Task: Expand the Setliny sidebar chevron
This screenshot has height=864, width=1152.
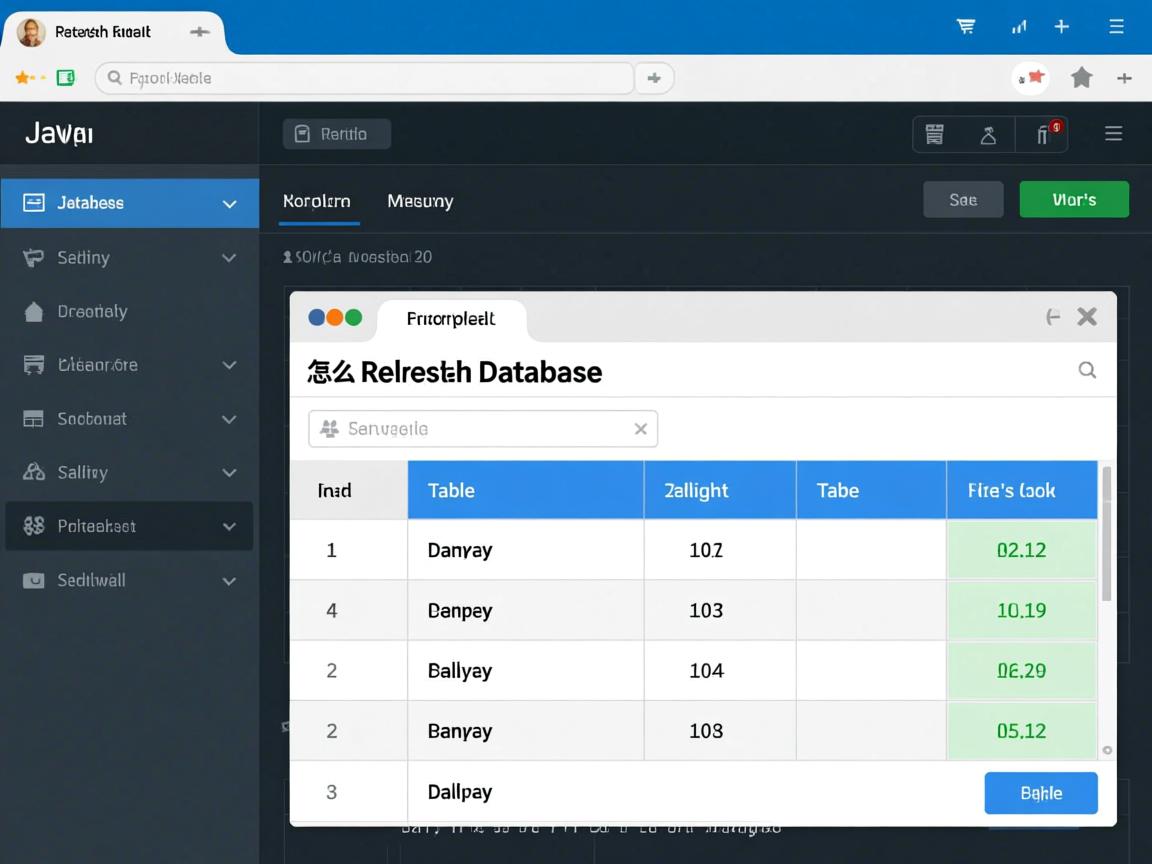Action: 229,258
